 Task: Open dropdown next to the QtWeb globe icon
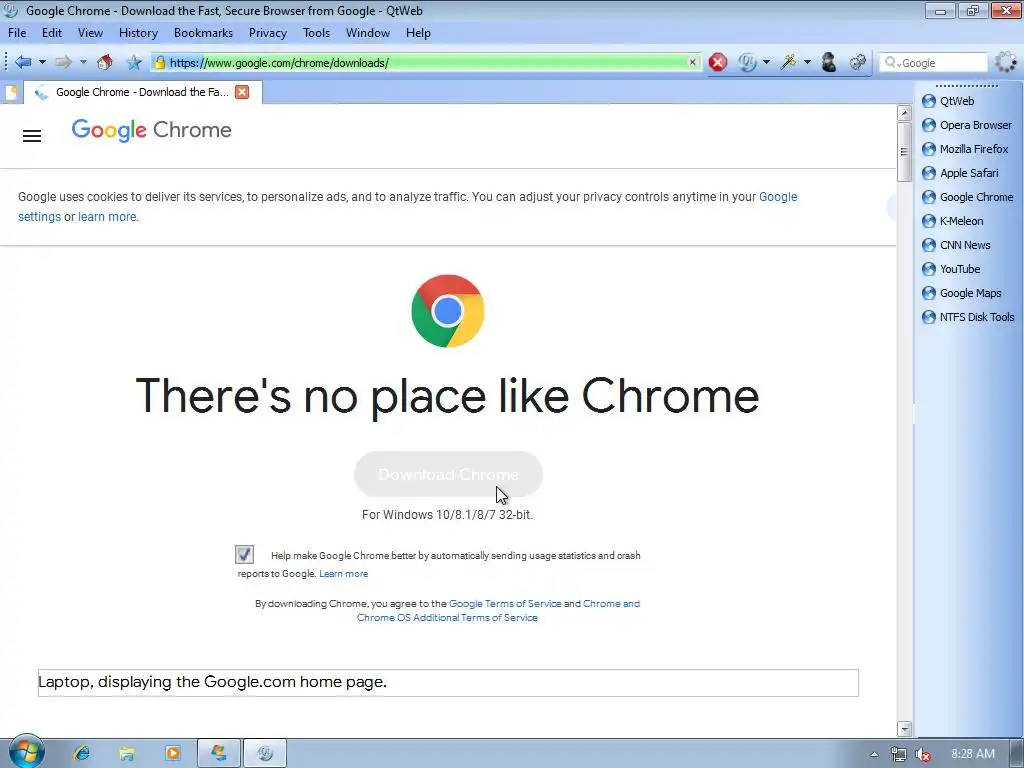click(x=766, y=63)
